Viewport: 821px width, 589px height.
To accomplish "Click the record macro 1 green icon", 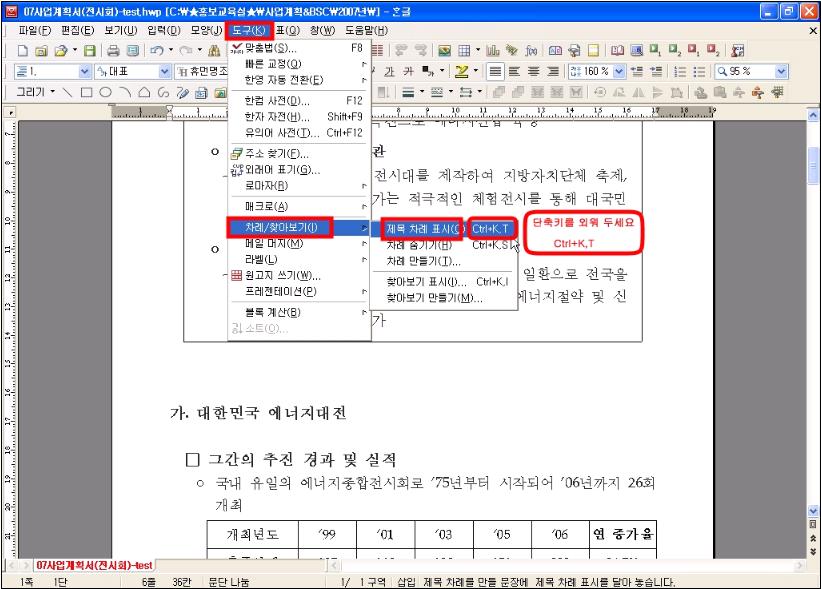I will coord(656,50).
